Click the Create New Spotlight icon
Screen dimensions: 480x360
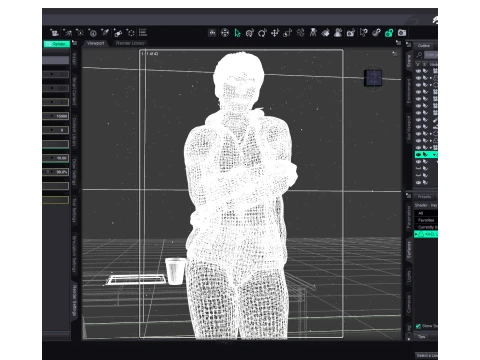point(68,33)
